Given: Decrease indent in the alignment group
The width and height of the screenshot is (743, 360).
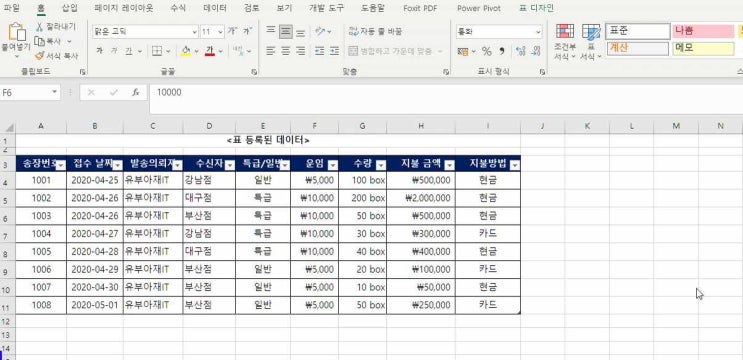Looking at the screenshot, I should pyautogui.click(x=319, y=51).
